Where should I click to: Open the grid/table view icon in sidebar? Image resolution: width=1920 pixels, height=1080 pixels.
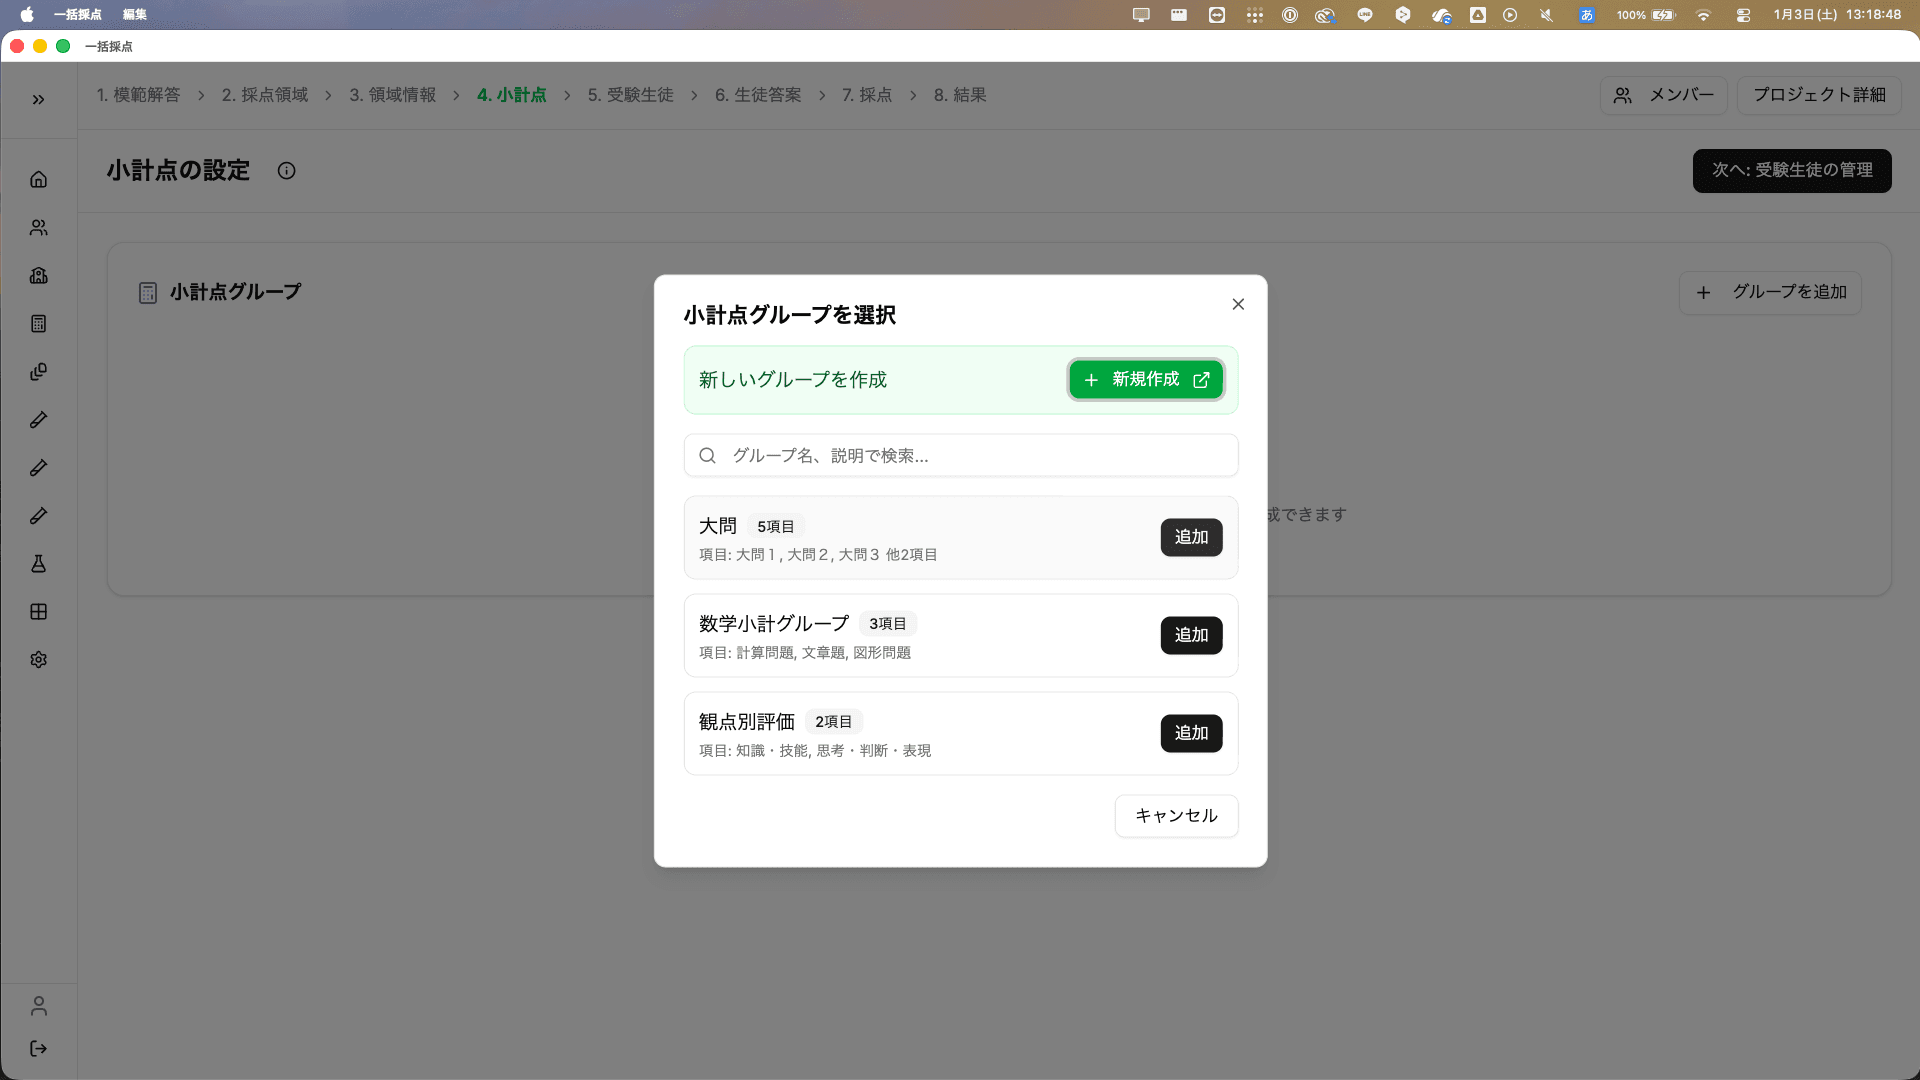click(x=38, y=612)
